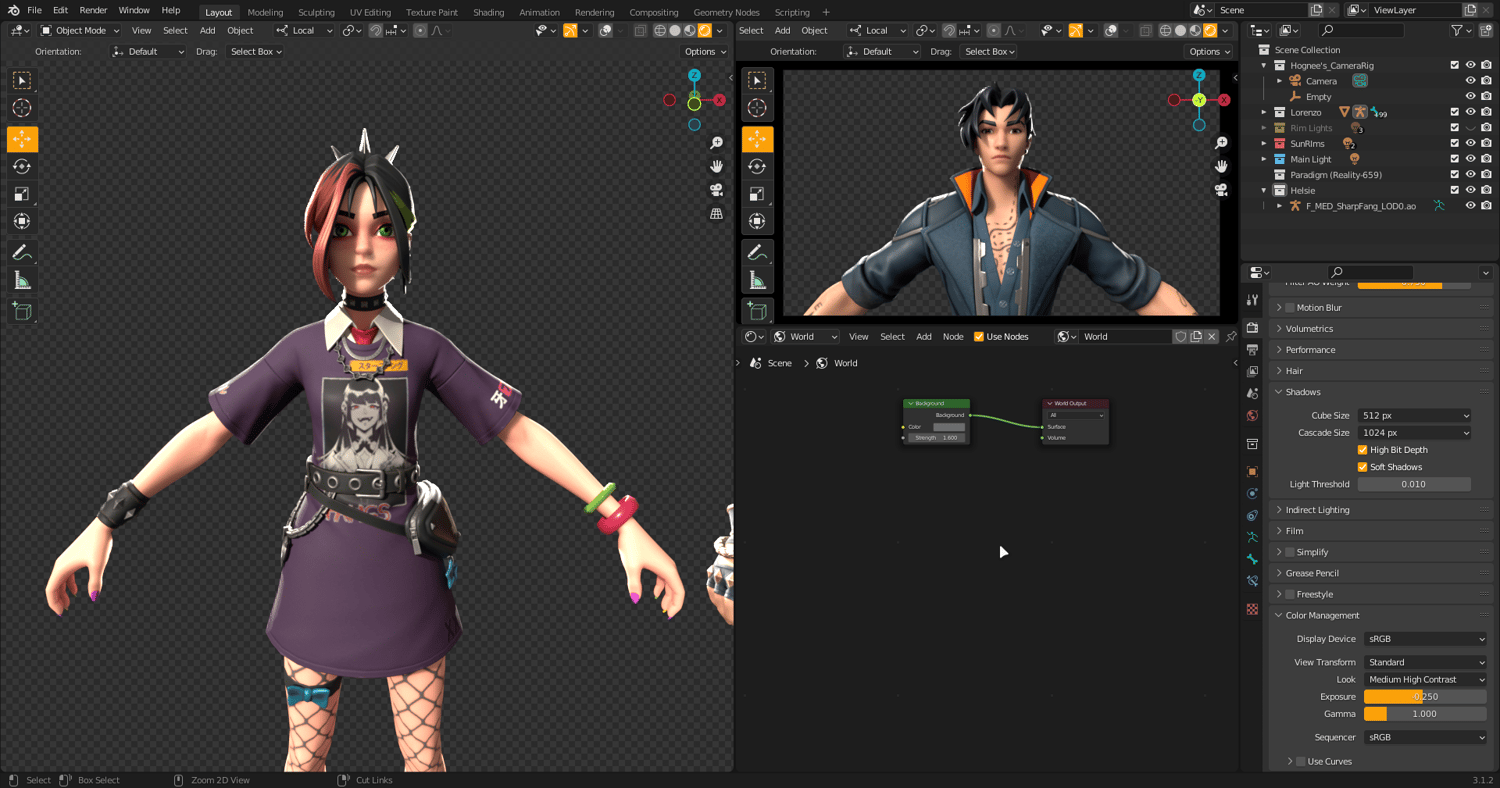Screen dimensions: 1500x788
Task: Click the pan hand icon in right viewport
Action: tap(1221, 166)
